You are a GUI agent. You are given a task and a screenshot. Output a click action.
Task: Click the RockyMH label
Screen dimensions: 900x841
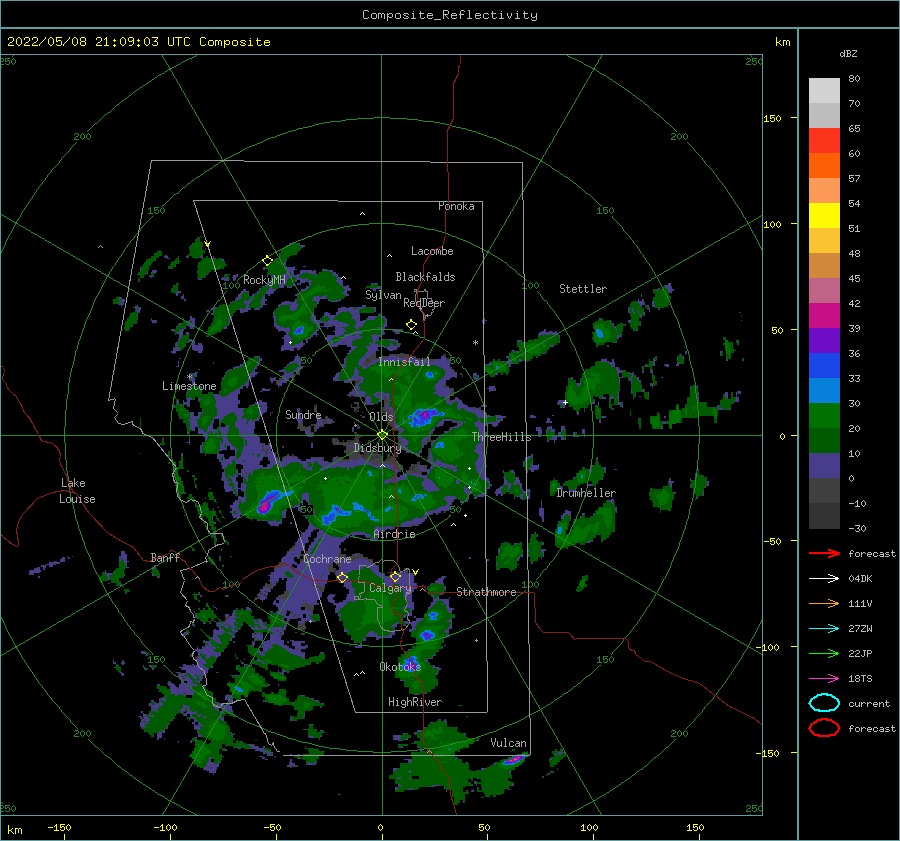[264, 280]
